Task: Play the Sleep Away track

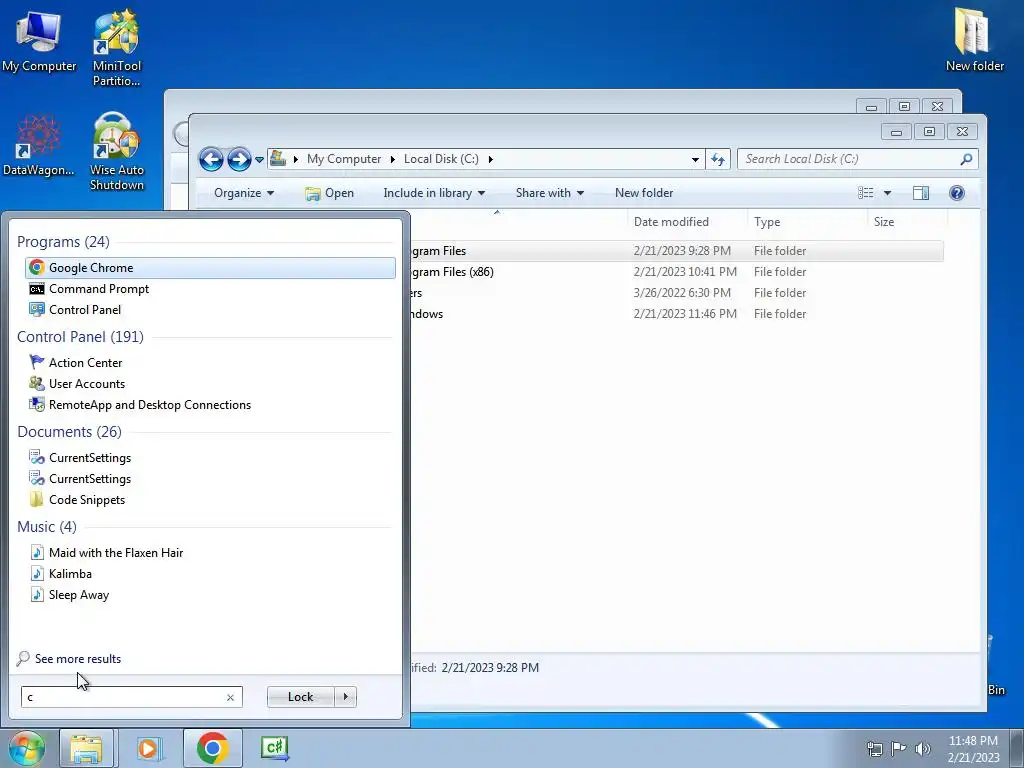Action: click(78, 595)
